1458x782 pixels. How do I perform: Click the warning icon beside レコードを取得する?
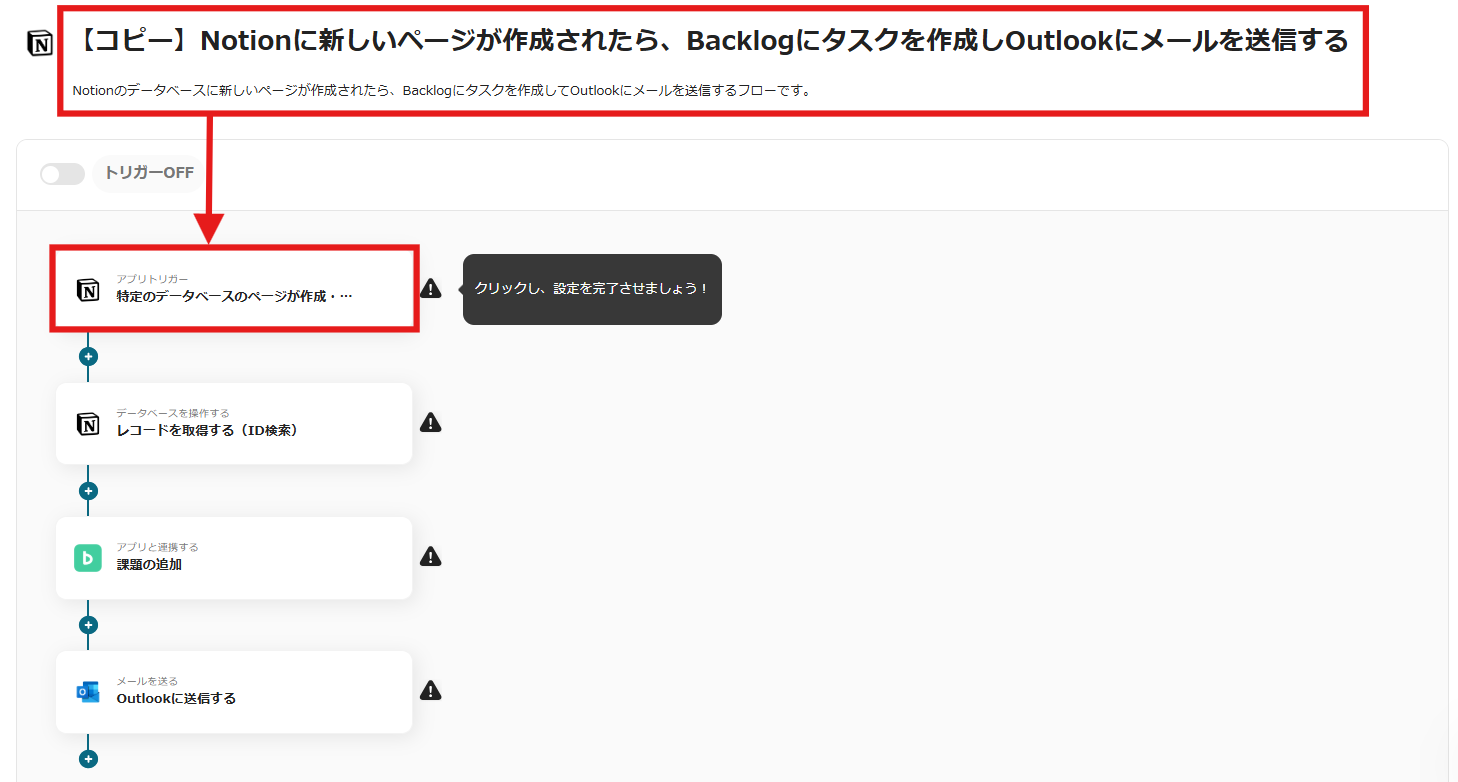coord(430,422)
